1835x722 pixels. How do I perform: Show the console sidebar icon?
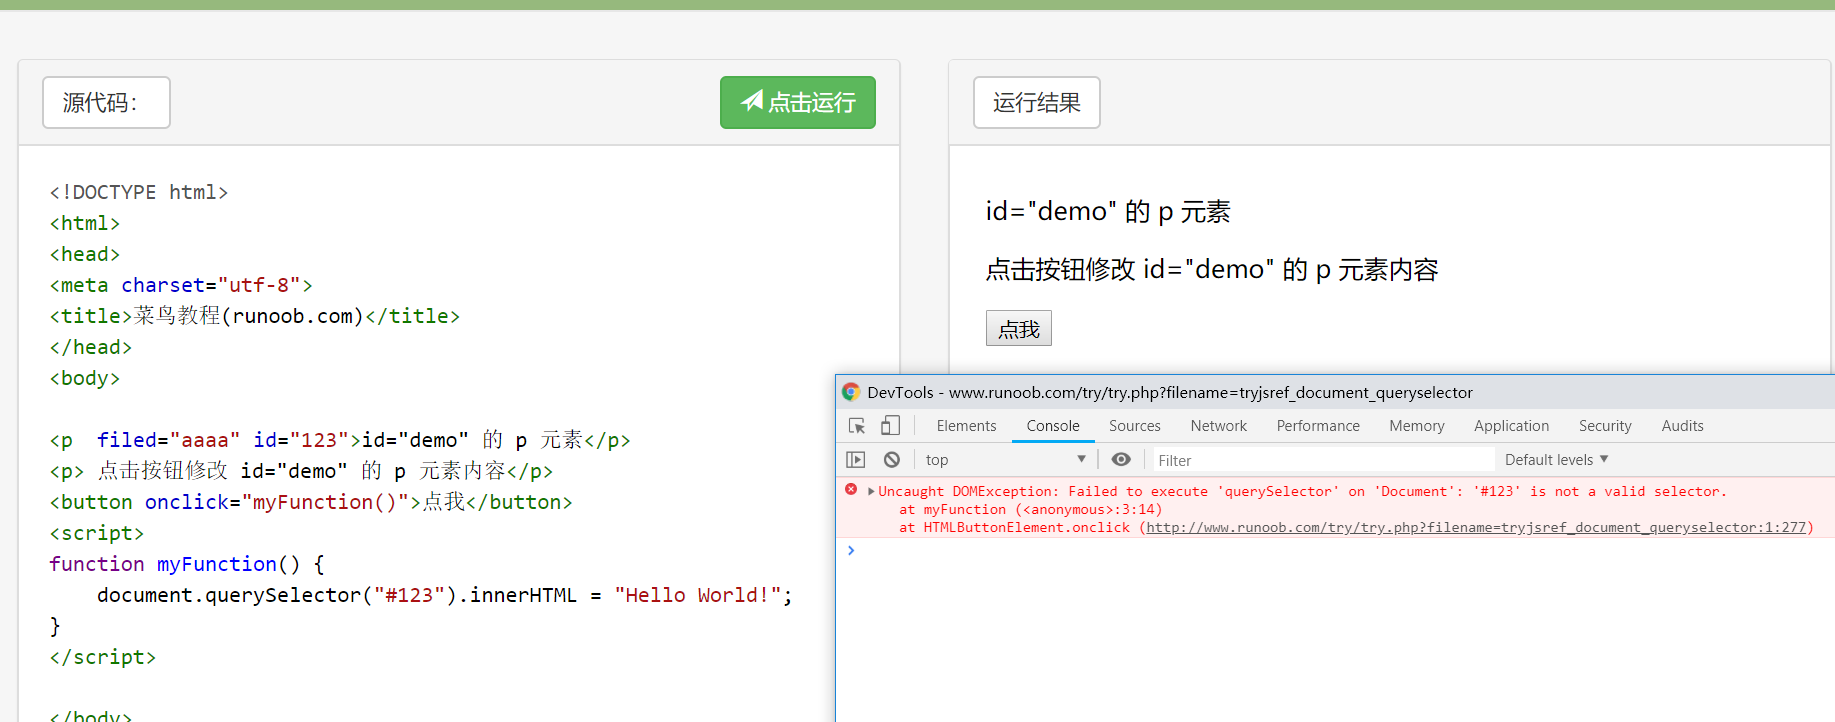tap(855, 460)
